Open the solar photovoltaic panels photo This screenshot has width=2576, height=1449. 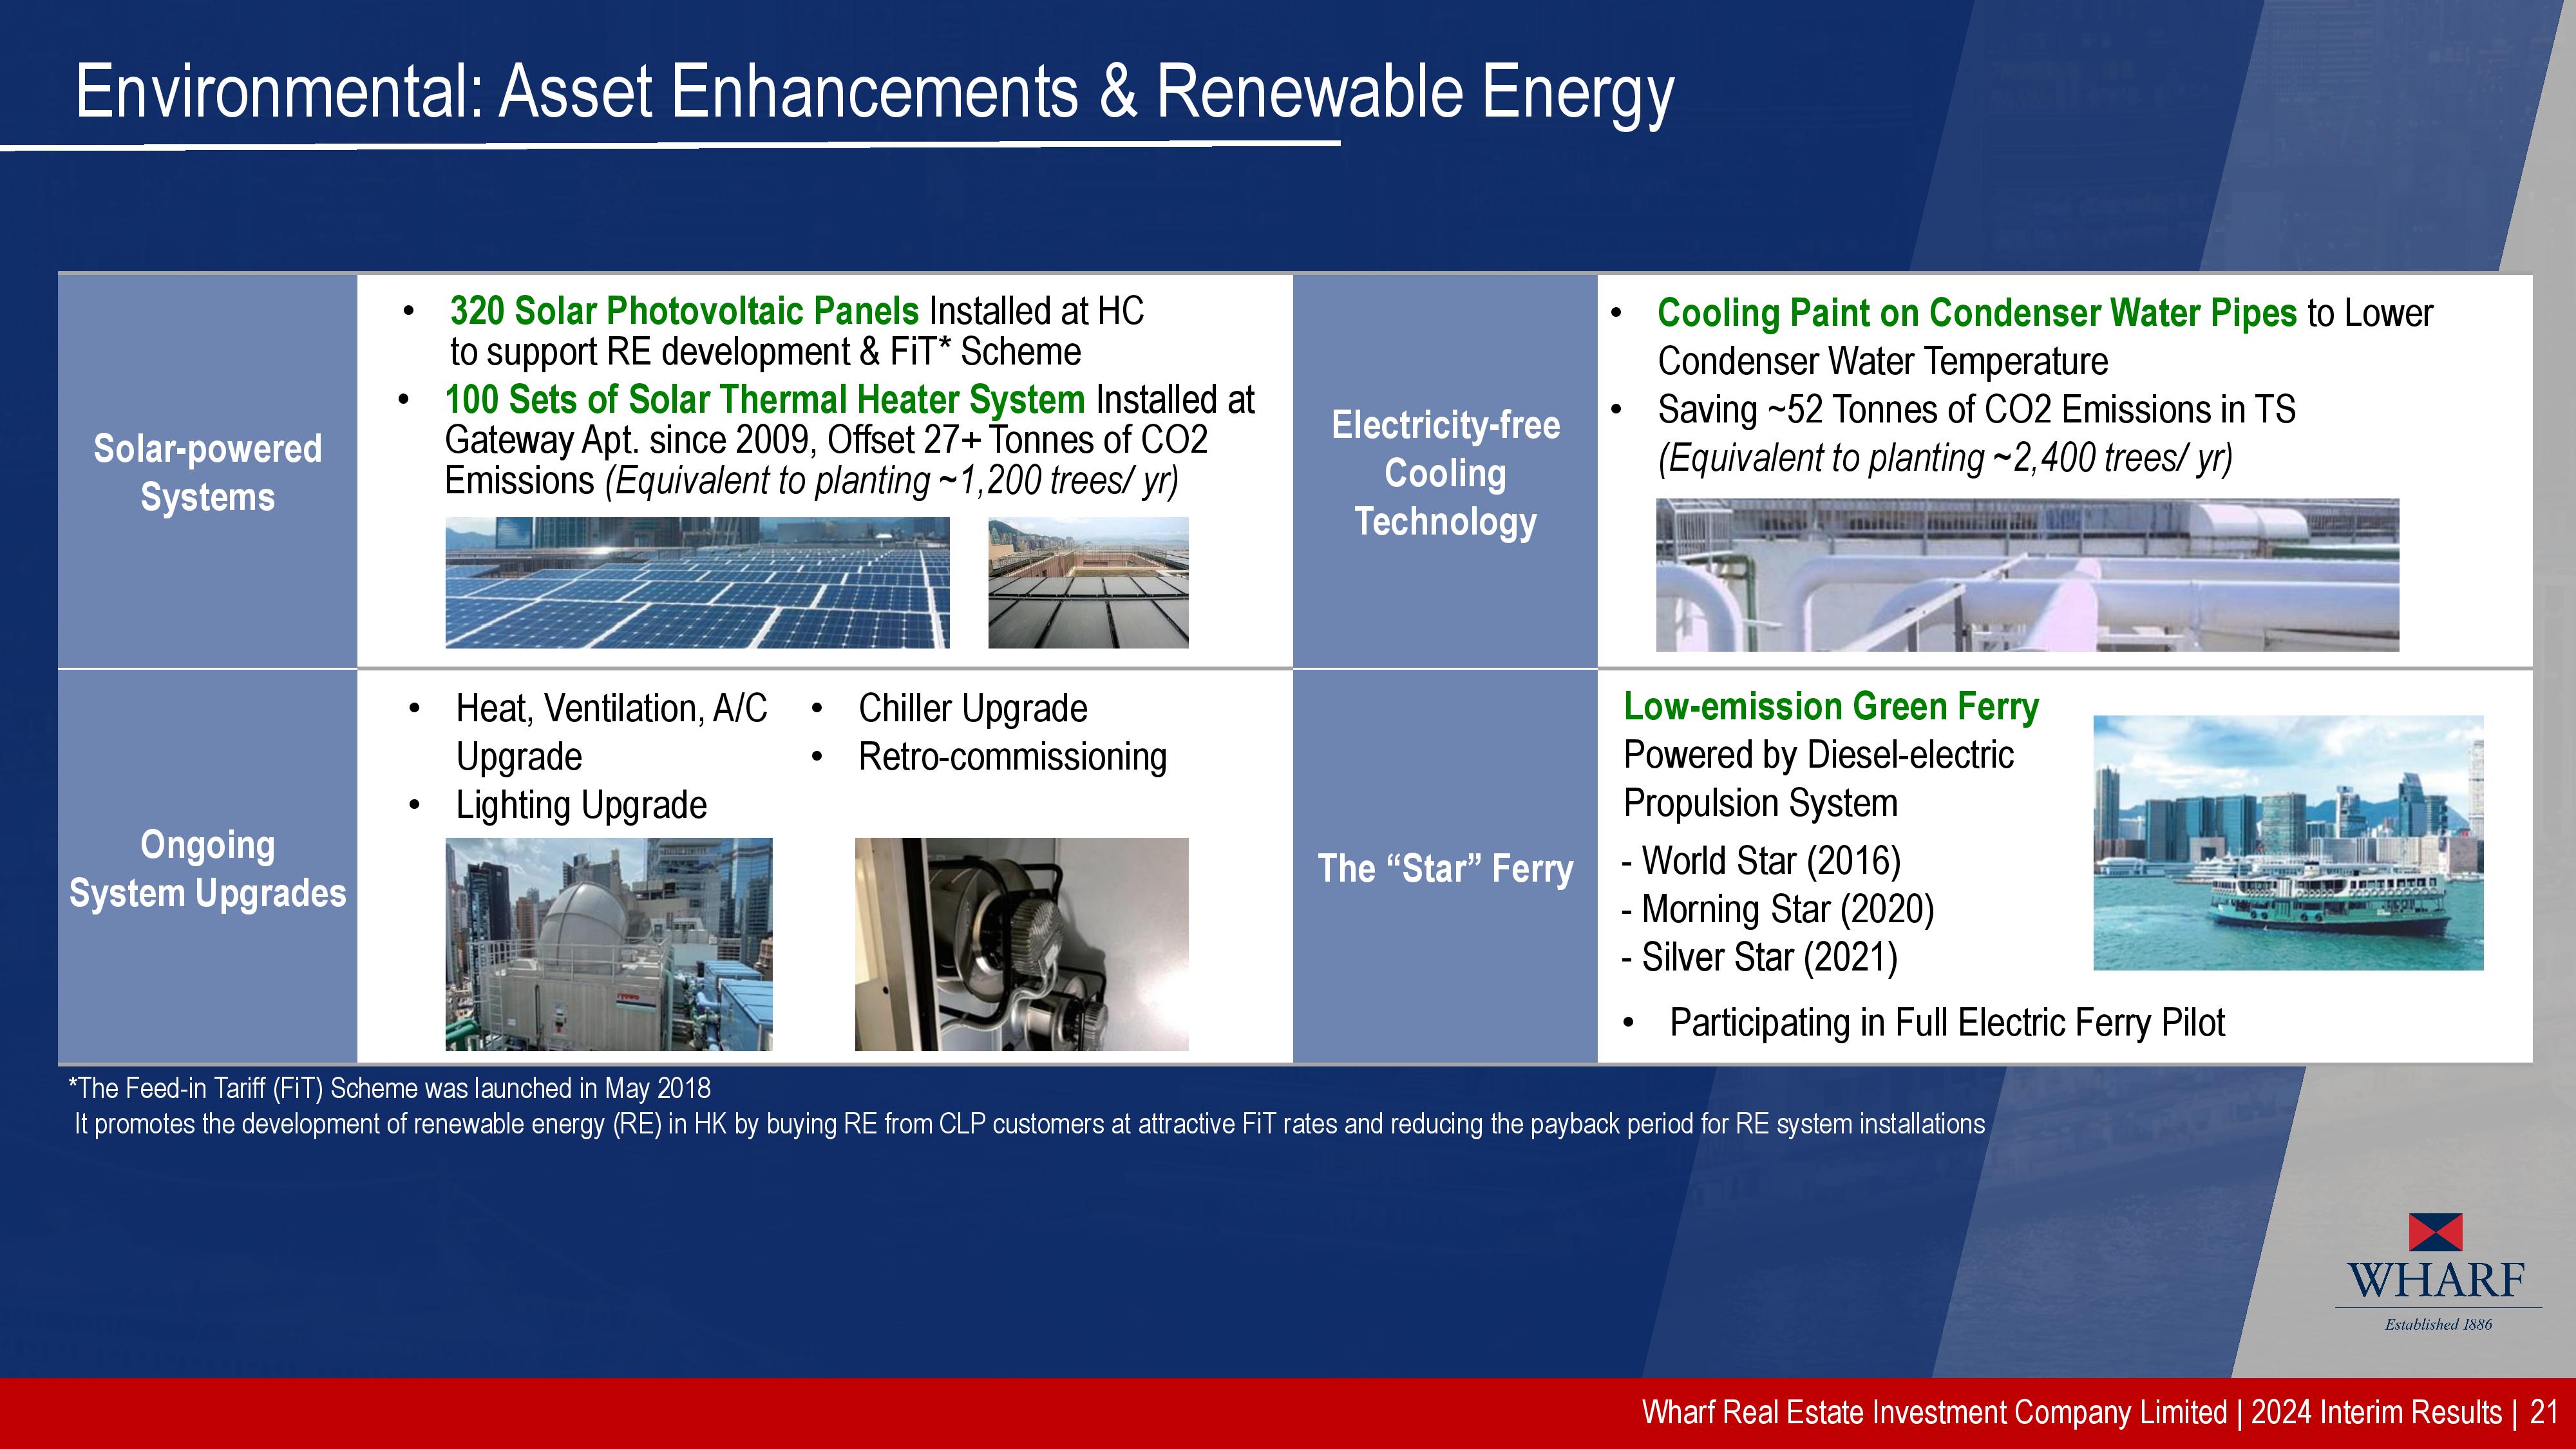(697, 582)
